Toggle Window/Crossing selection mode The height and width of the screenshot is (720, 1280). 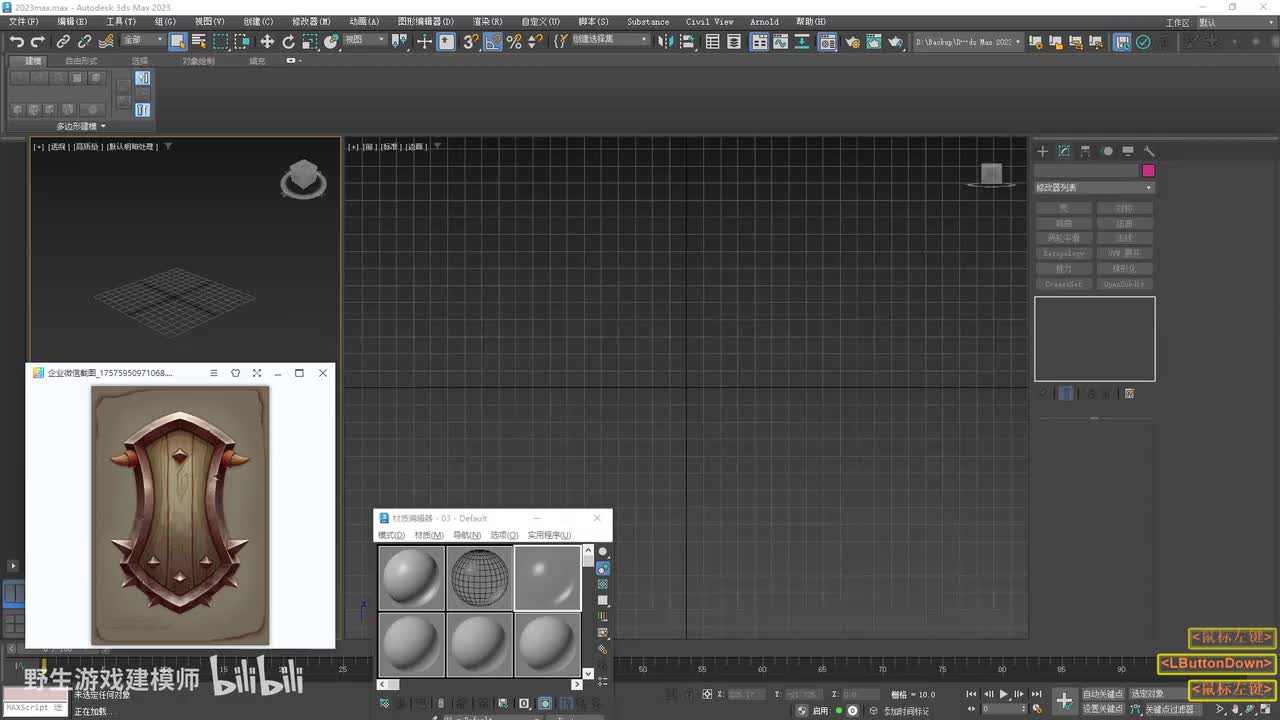242,41
